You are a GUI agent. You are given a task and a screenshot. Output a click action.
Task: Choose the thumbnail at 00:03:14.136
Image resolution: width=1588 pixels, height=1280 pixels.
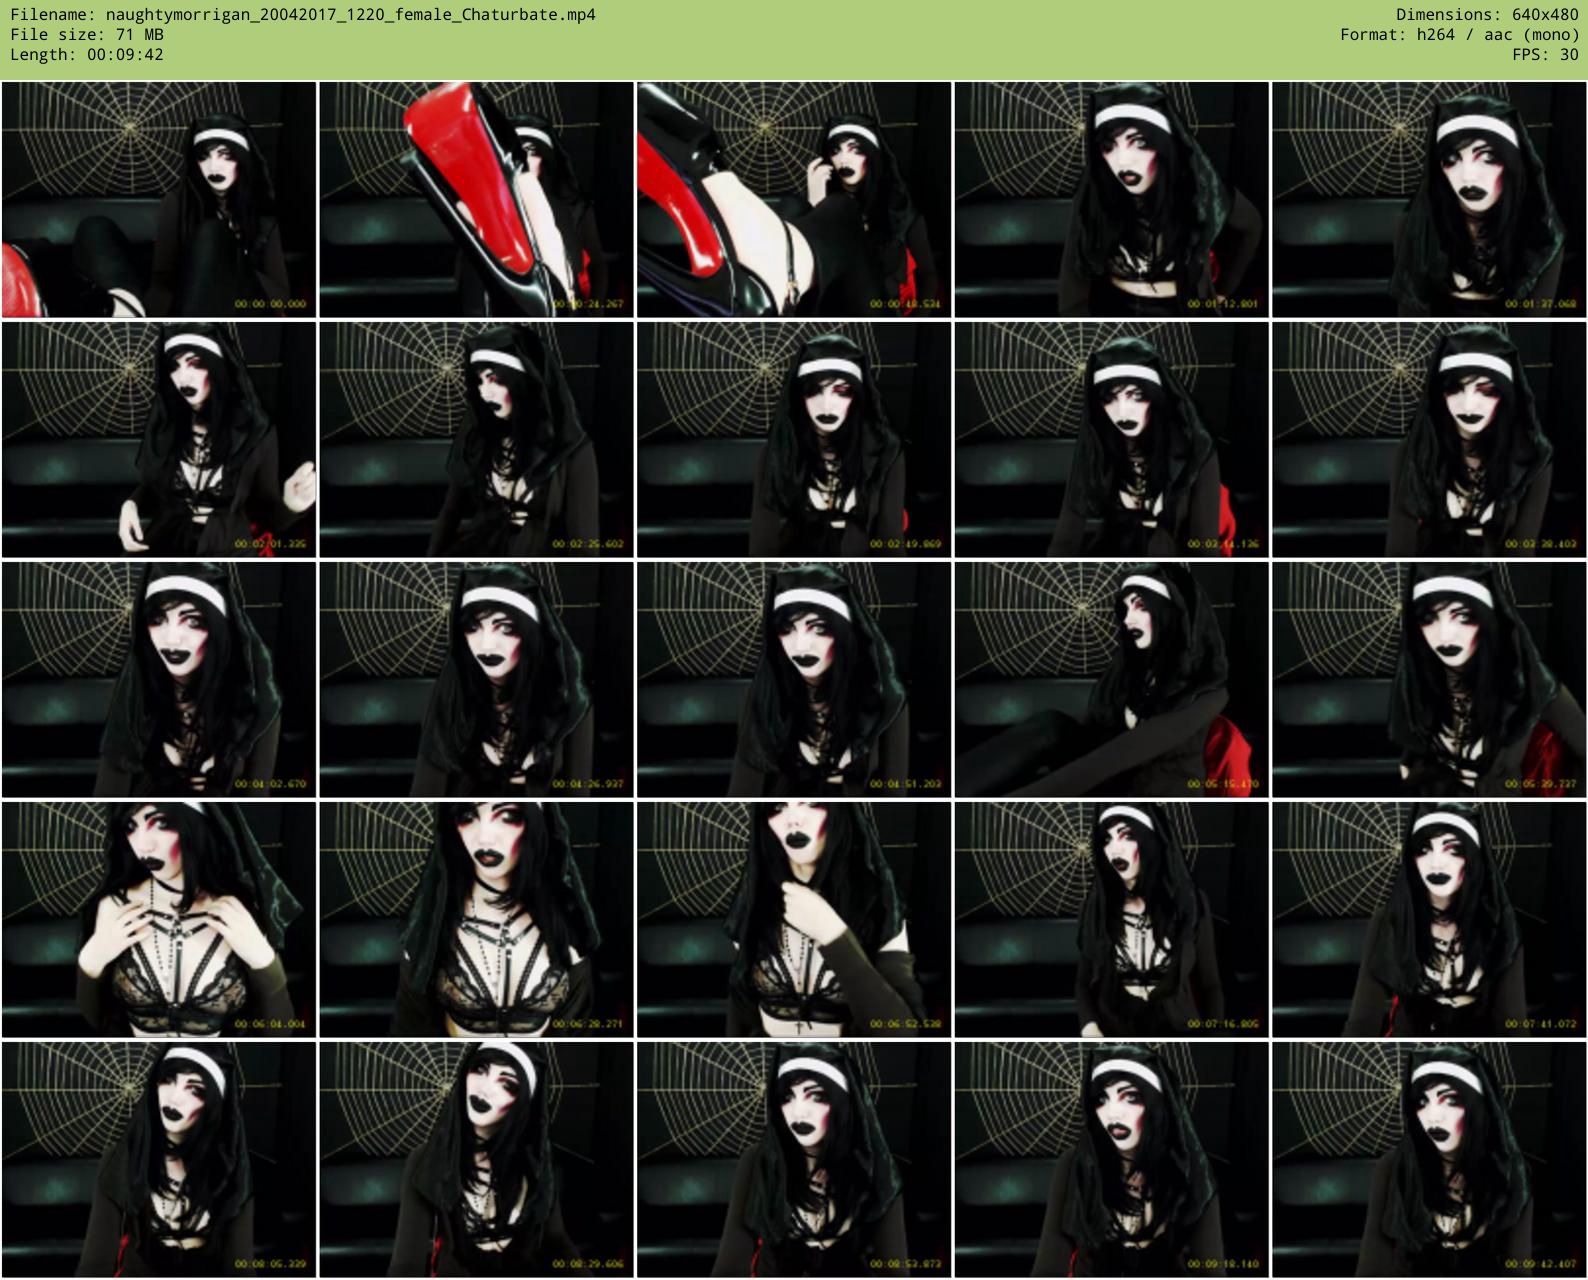pyautogui.click(x=1111, y=439)
